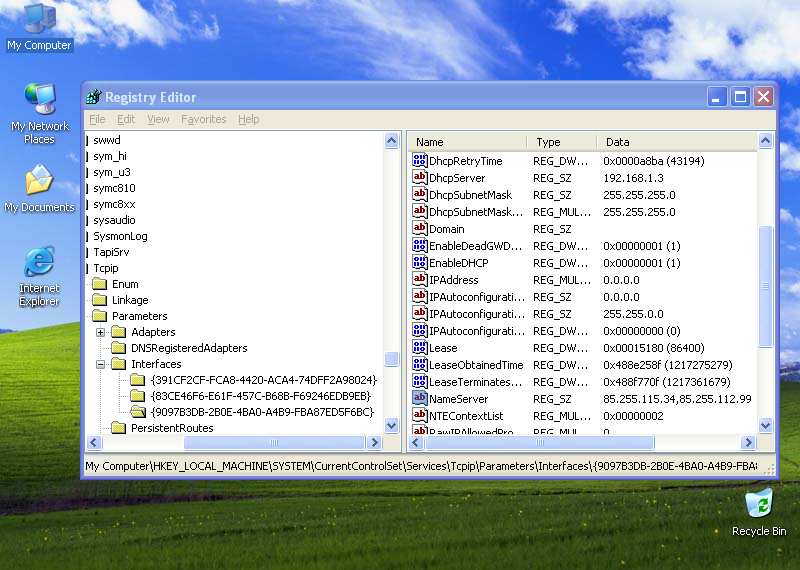Maximize the Registry Editor window

click(740, 96)
